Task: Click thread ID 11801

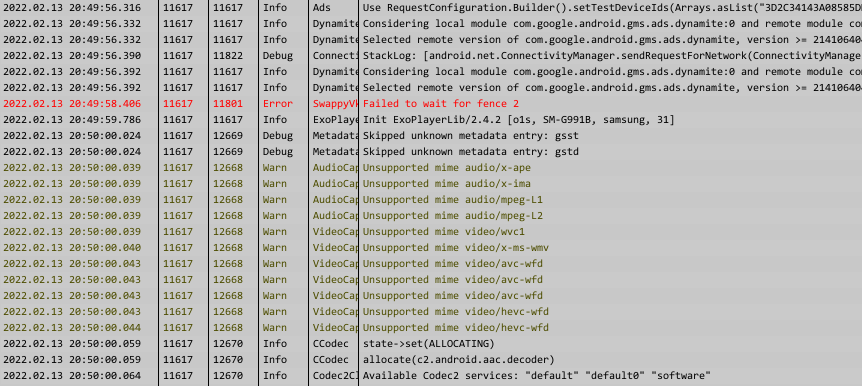Action: click(x=228, y=104)
